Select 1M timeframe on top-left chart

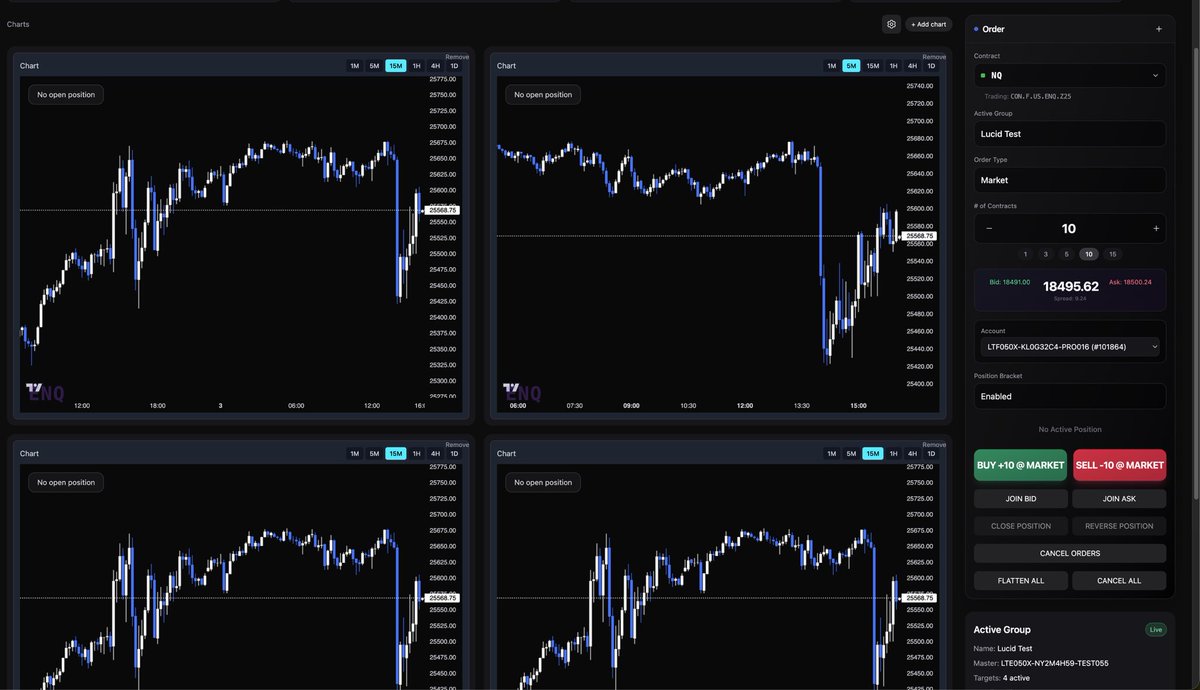[354, 66]
